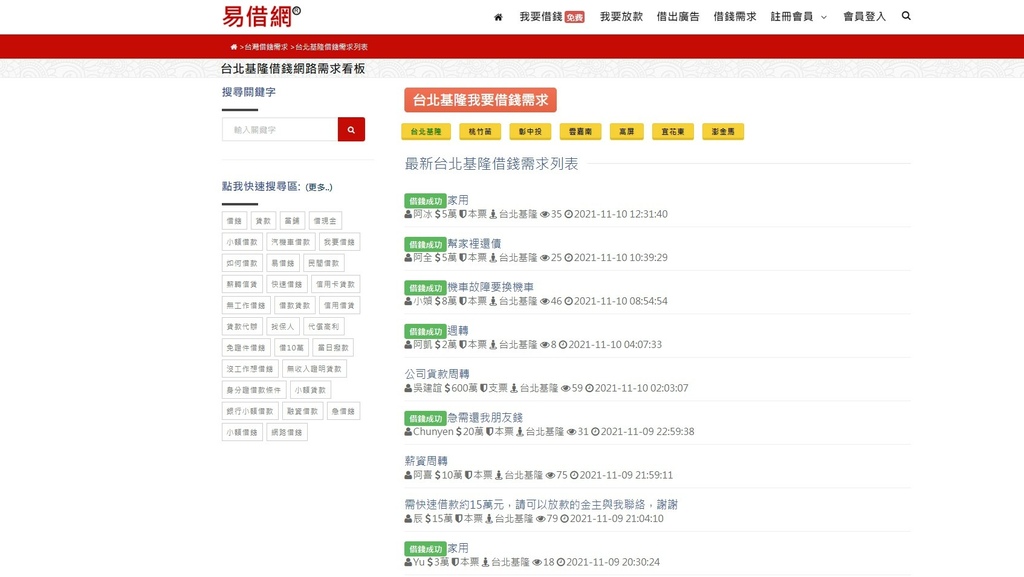Select the 台北基隆 region tab

[426, 131]
